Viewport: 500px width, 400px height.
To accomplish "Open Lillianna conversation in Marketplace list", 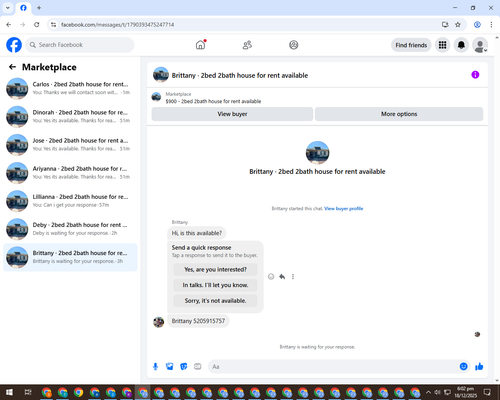I will pyautogui.click(x=70, y=201).
